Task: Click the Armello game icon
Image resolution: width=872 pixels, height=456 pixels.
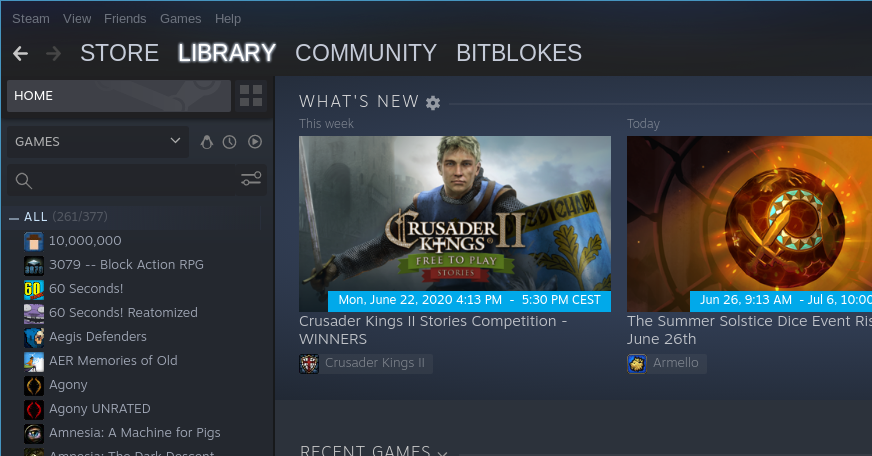Action: 637,364
